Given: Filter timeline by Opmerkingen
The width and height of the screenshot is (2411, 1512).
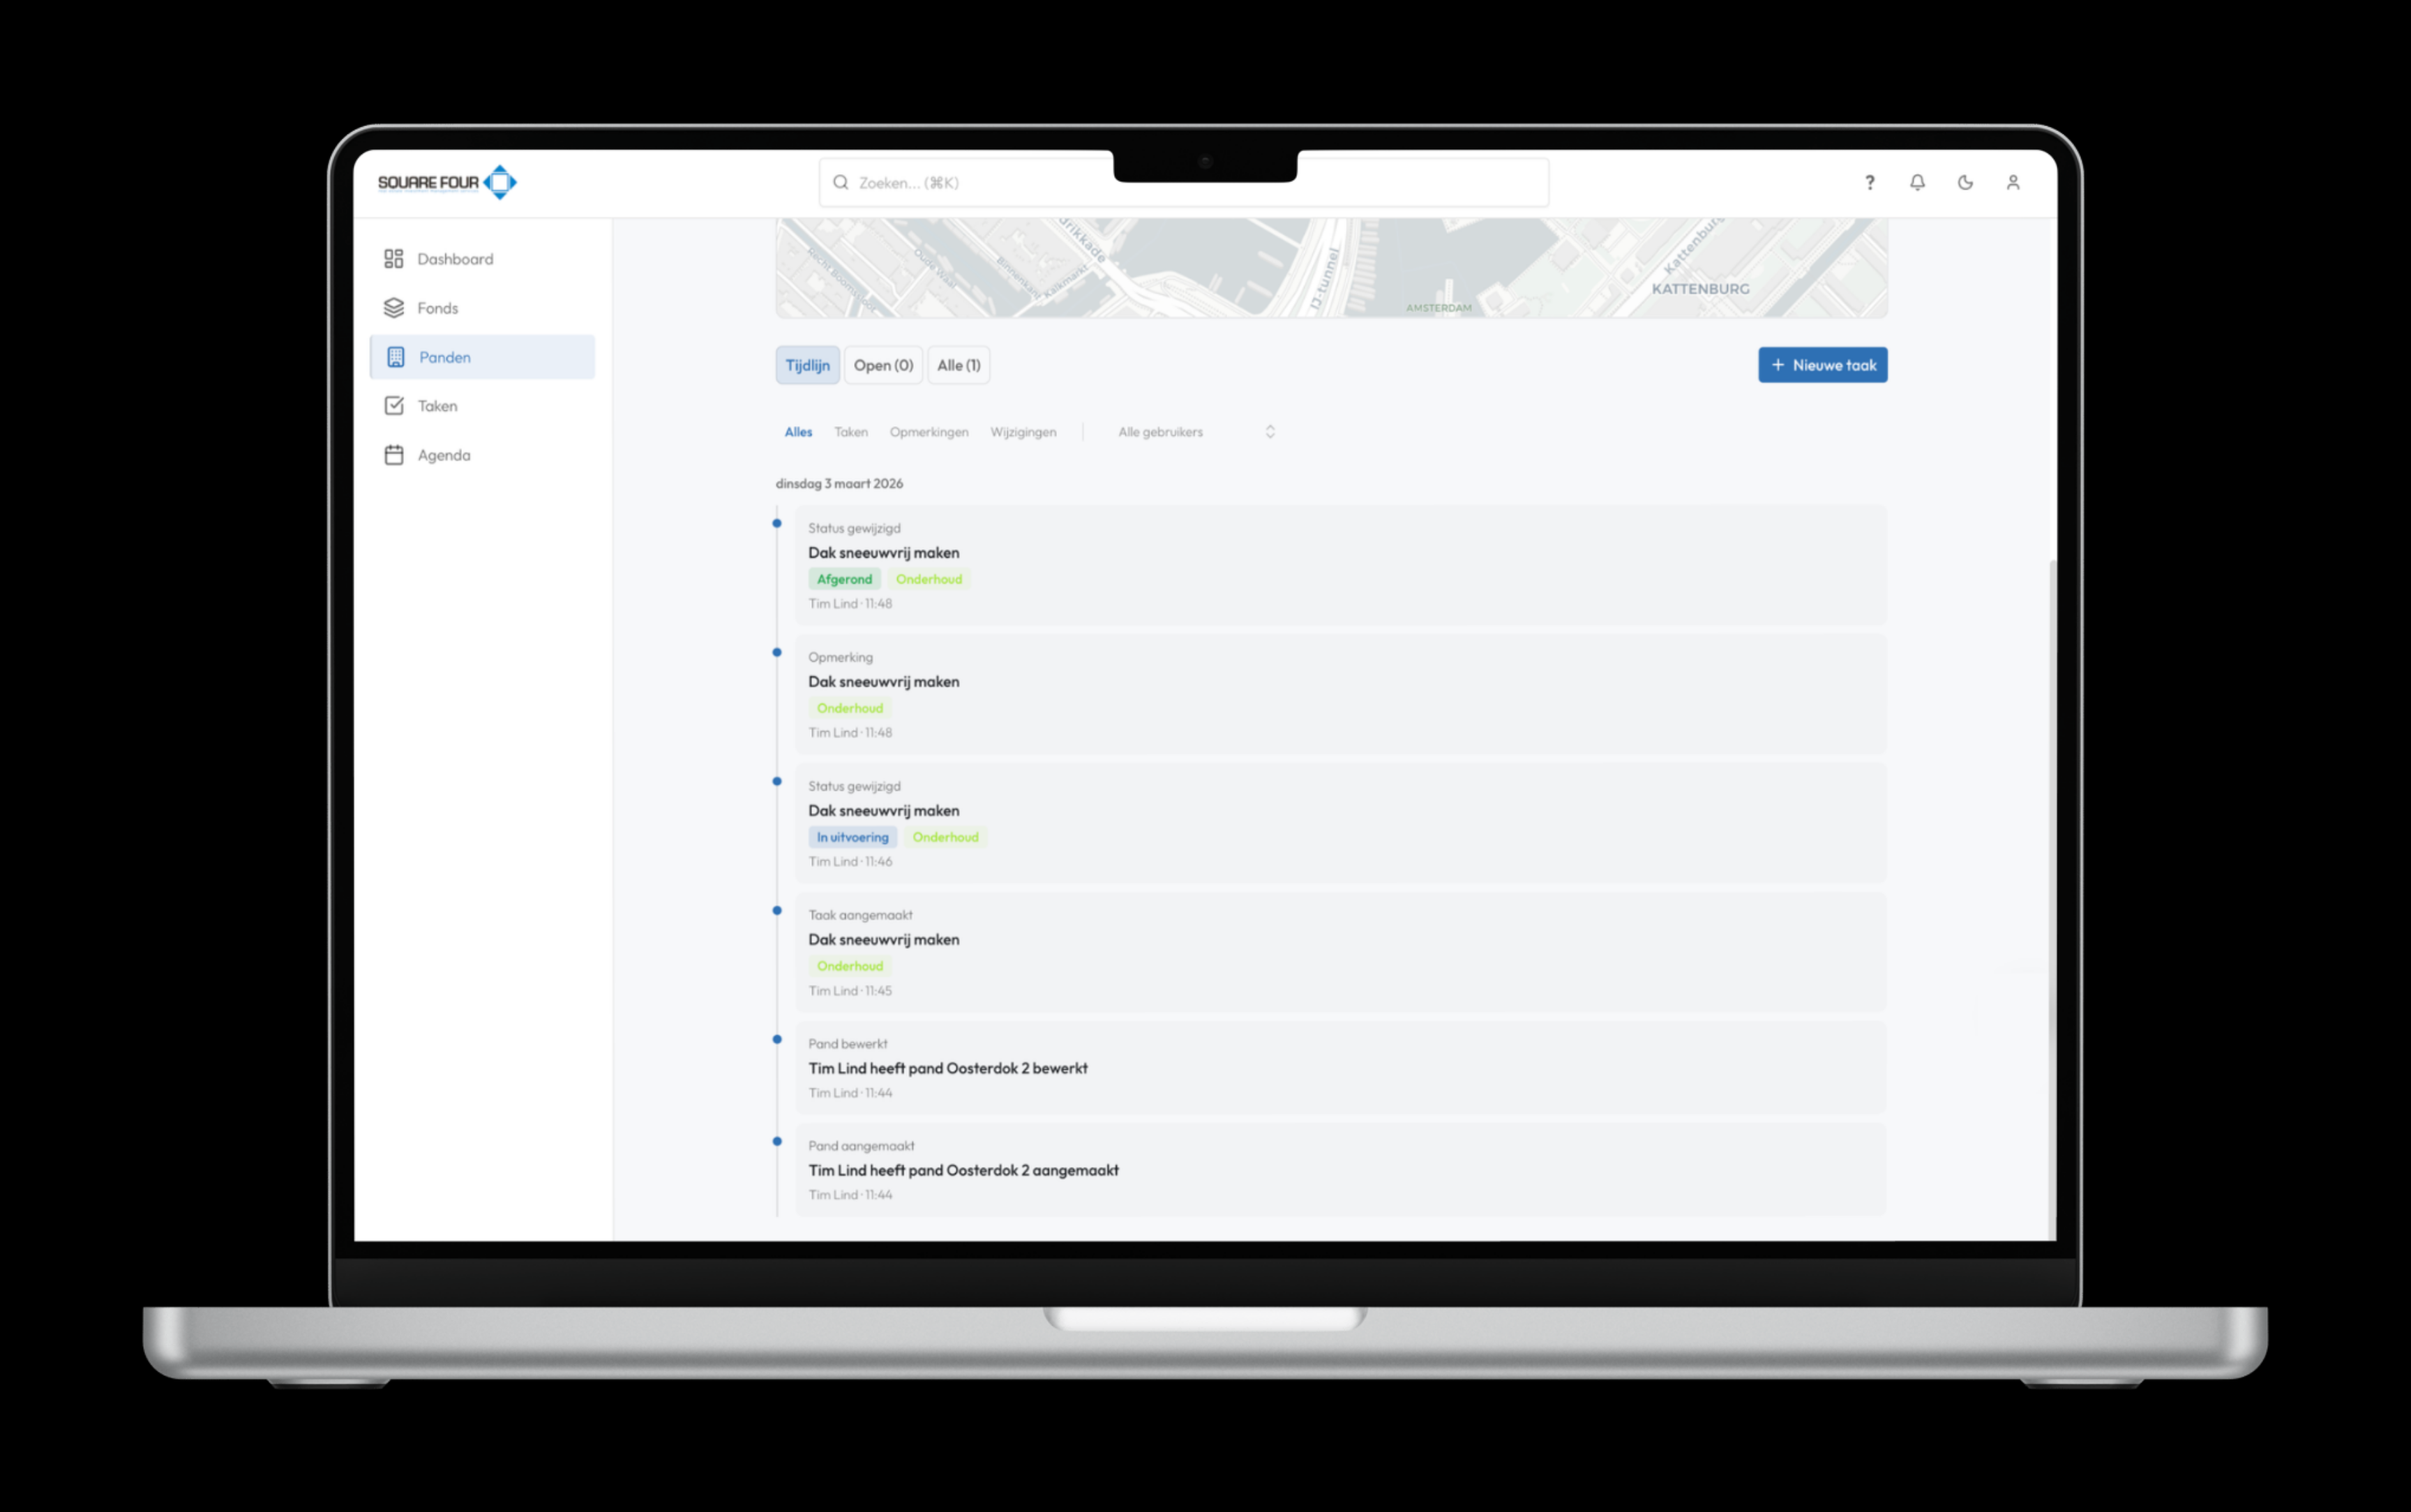Looking at the screenshot, I should pyautogui.click(x=929, y=432).
